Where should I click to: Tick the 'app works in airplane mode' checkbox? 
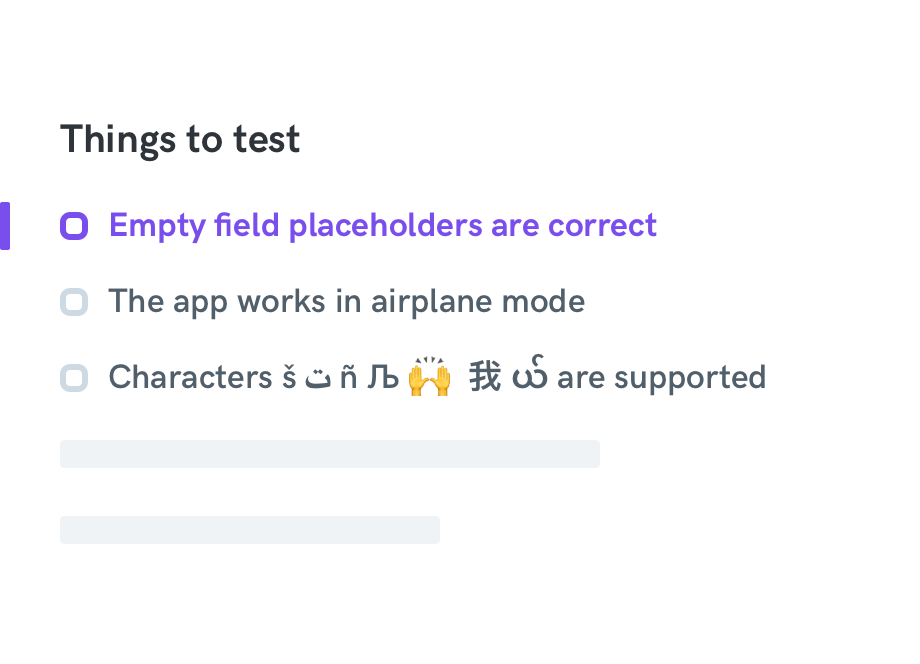pyautogui.click(x=74, y=302)
